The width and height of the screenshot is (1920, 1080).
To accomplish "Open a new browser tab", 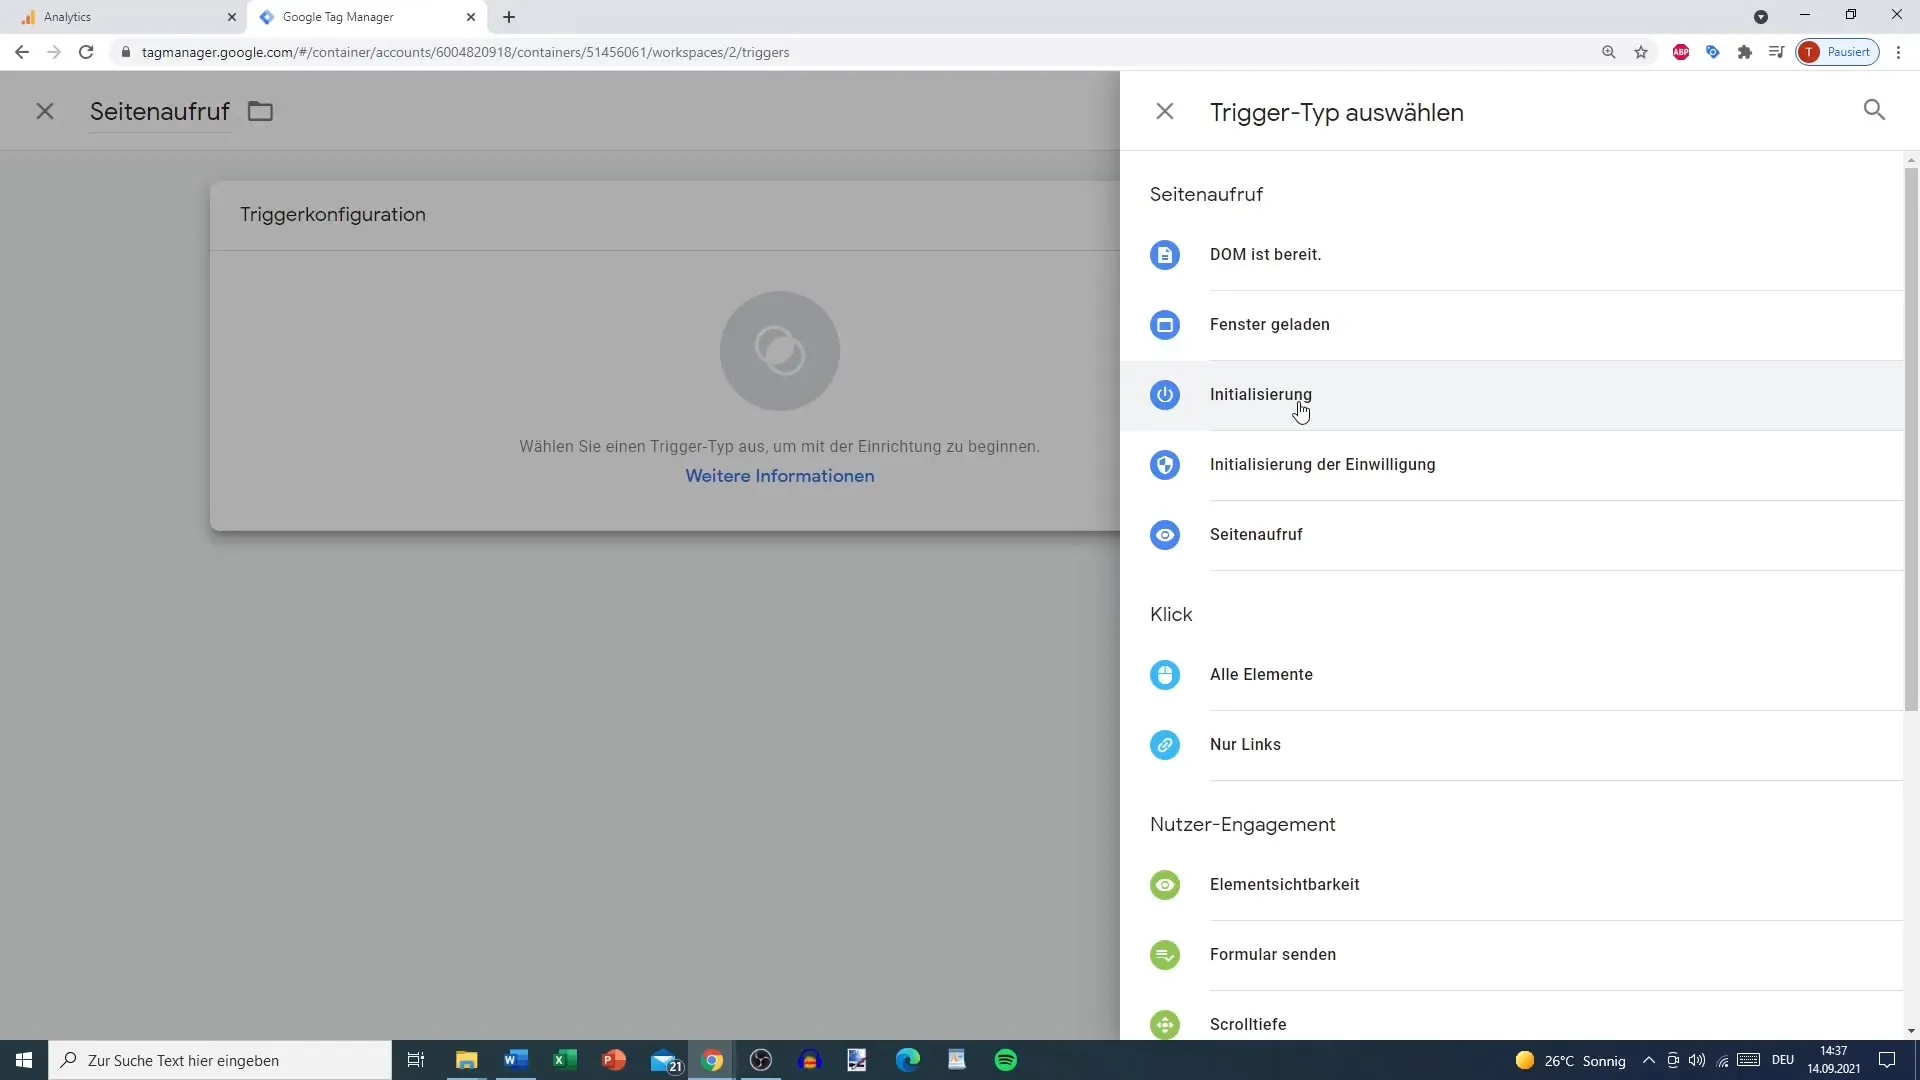I will [509, 17].
